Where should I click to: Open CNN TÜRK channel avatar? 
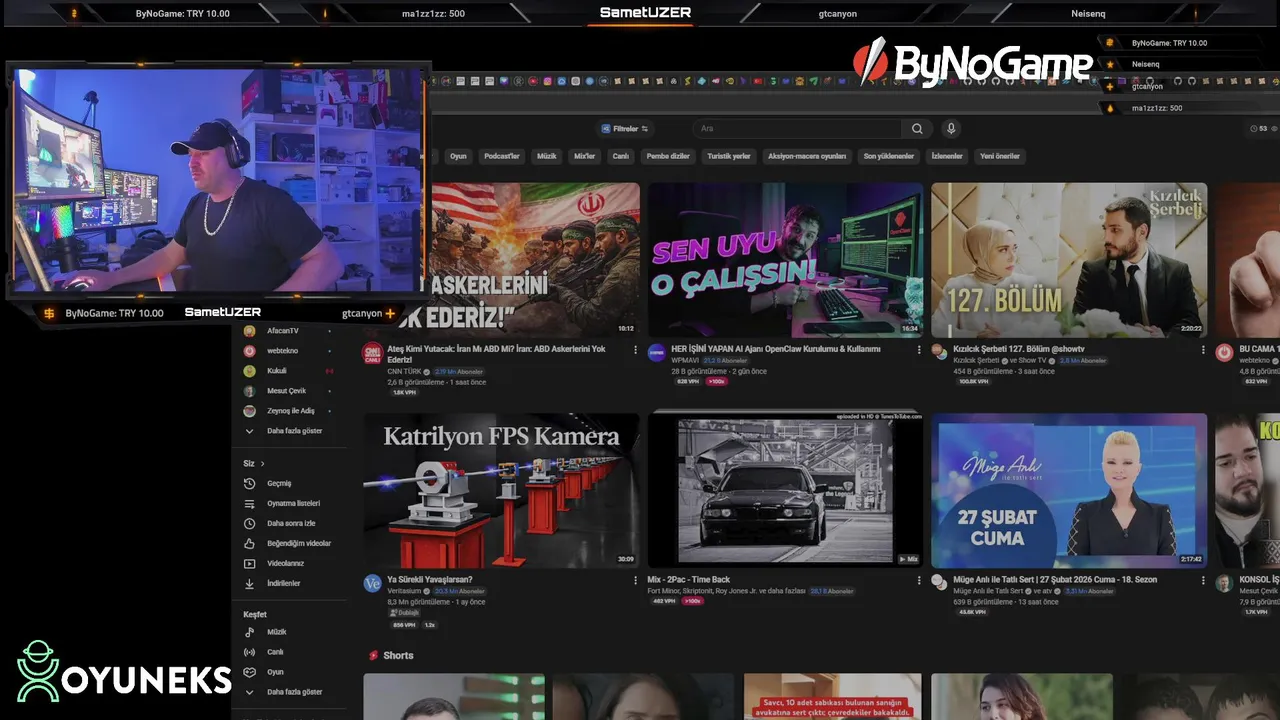372,352
